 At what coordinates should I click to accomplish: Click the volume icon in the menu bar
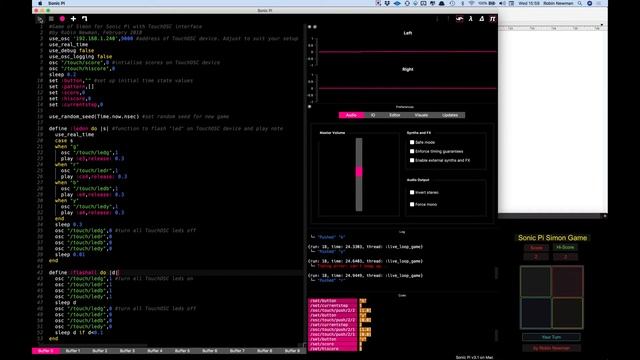tap(502, 3)
